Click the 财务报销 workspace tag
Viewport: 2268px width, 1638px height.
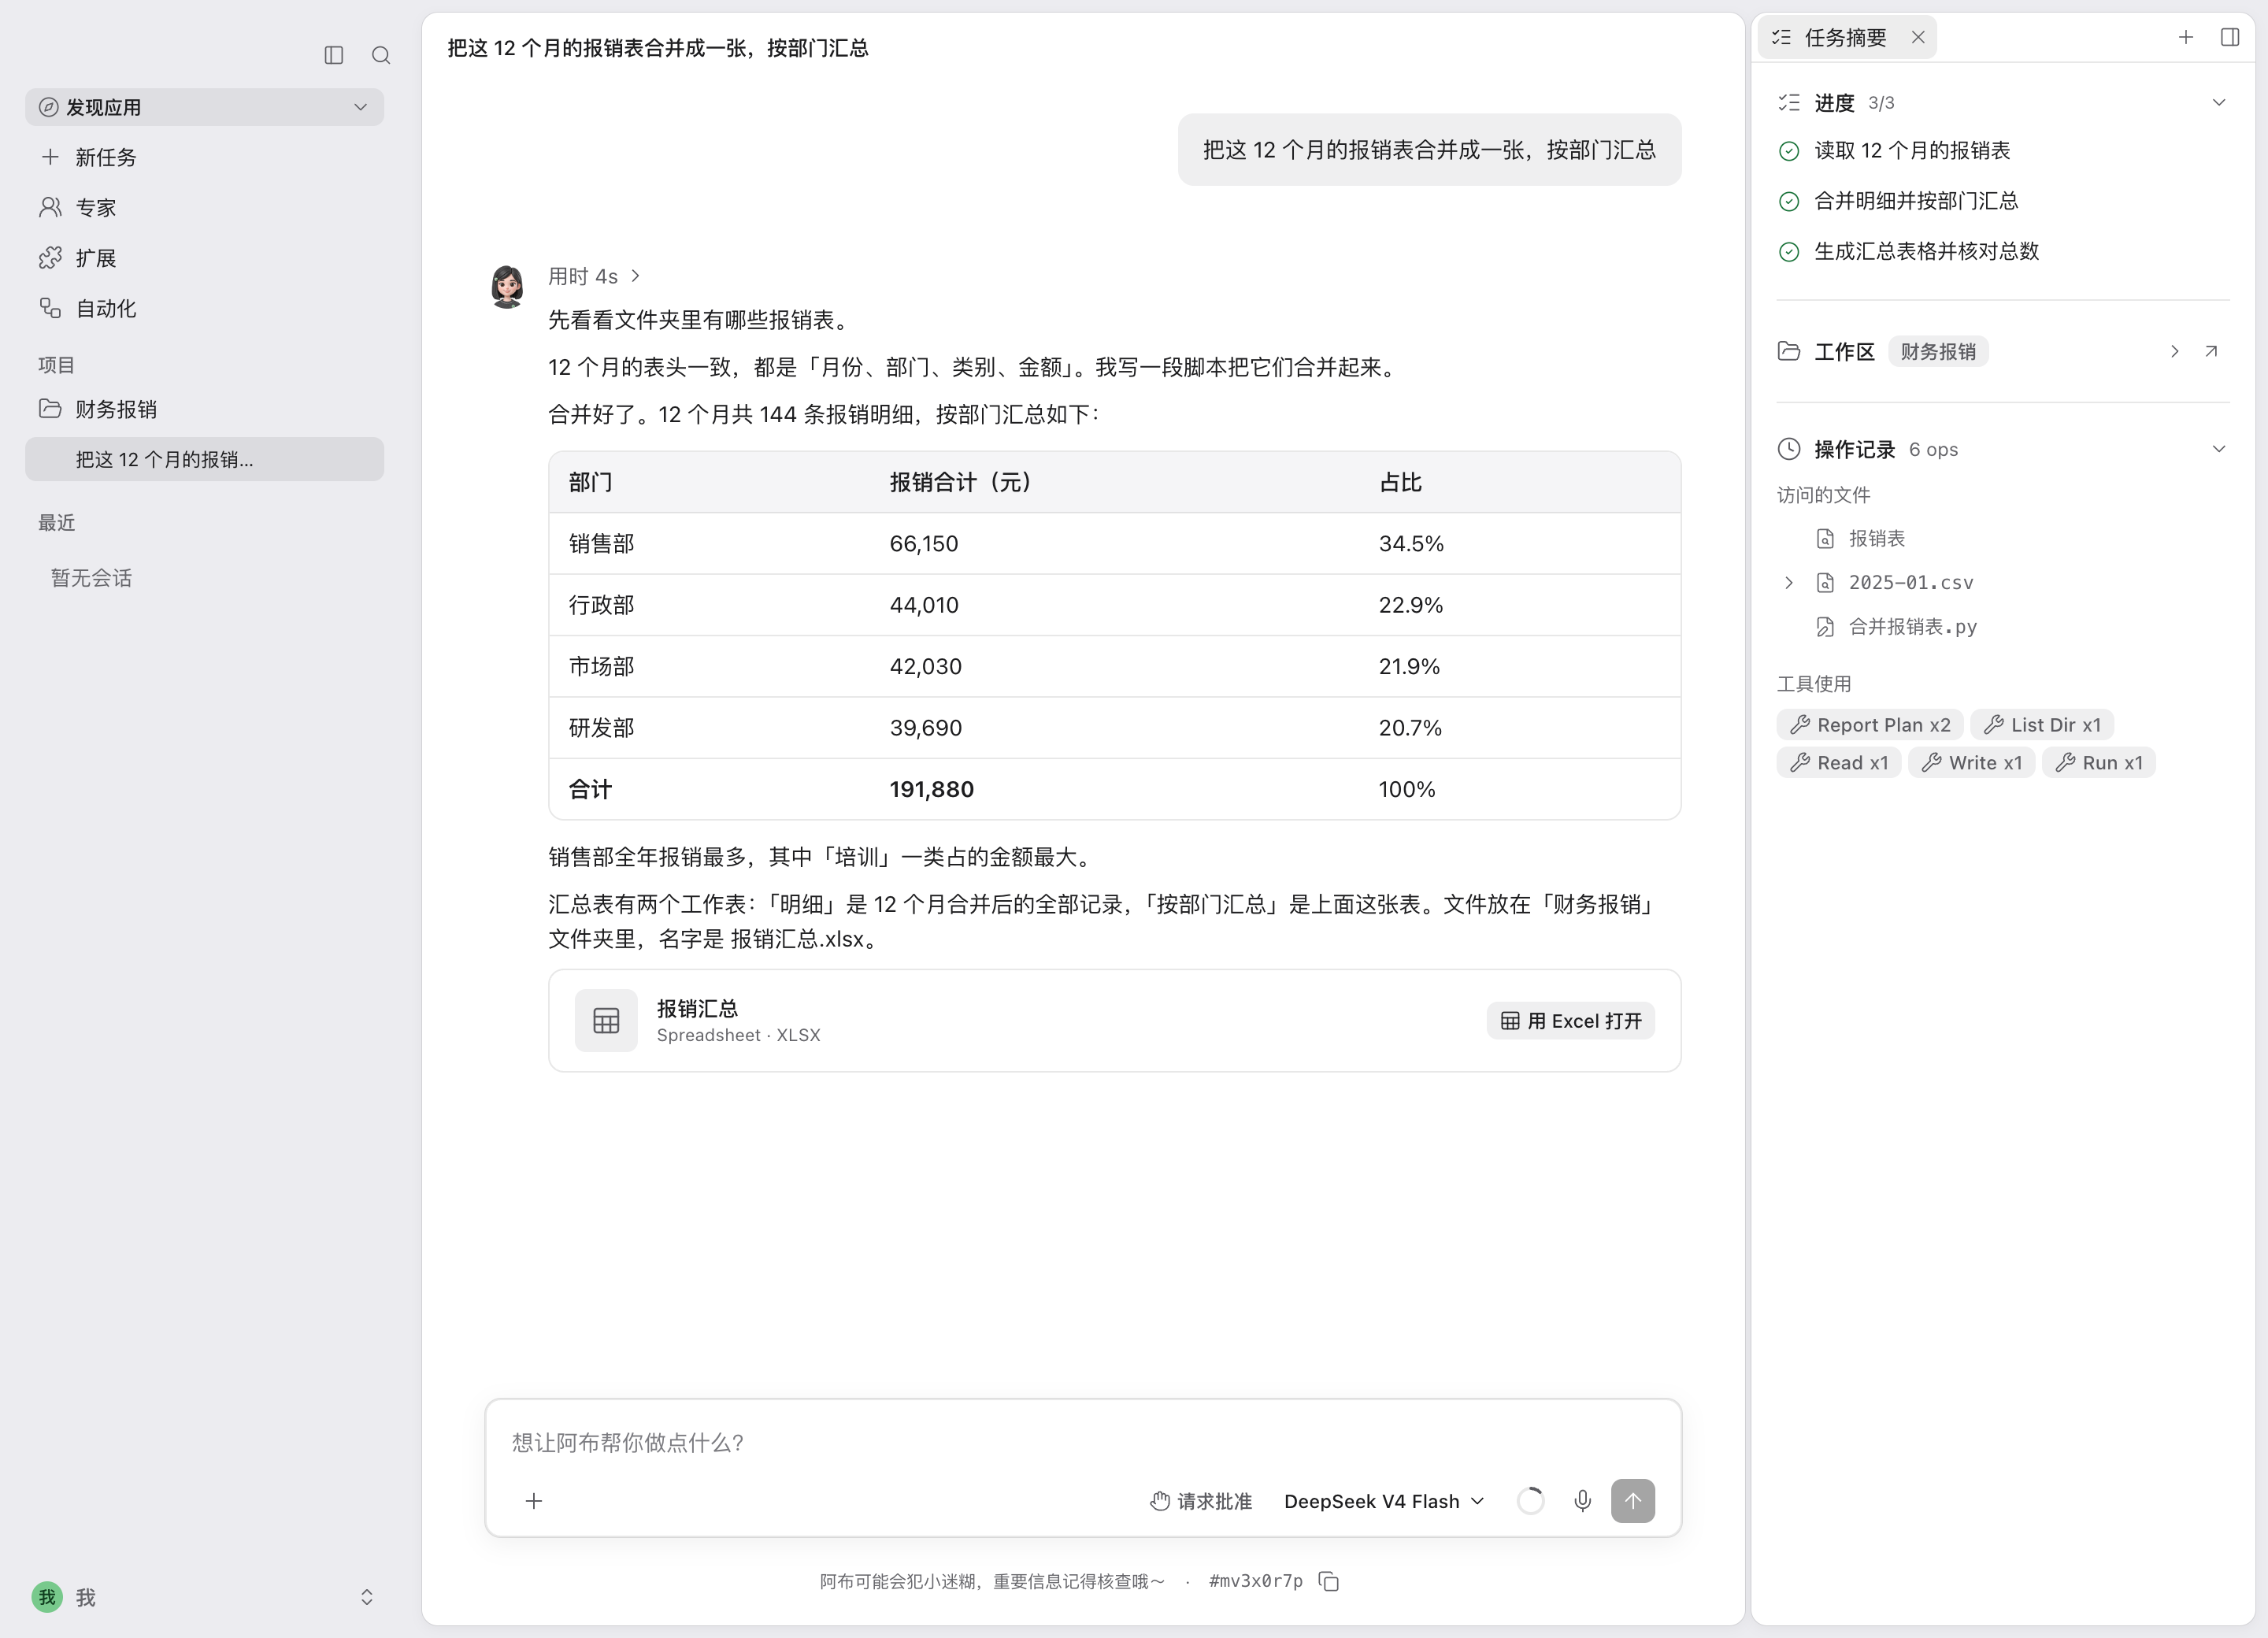1938,352
